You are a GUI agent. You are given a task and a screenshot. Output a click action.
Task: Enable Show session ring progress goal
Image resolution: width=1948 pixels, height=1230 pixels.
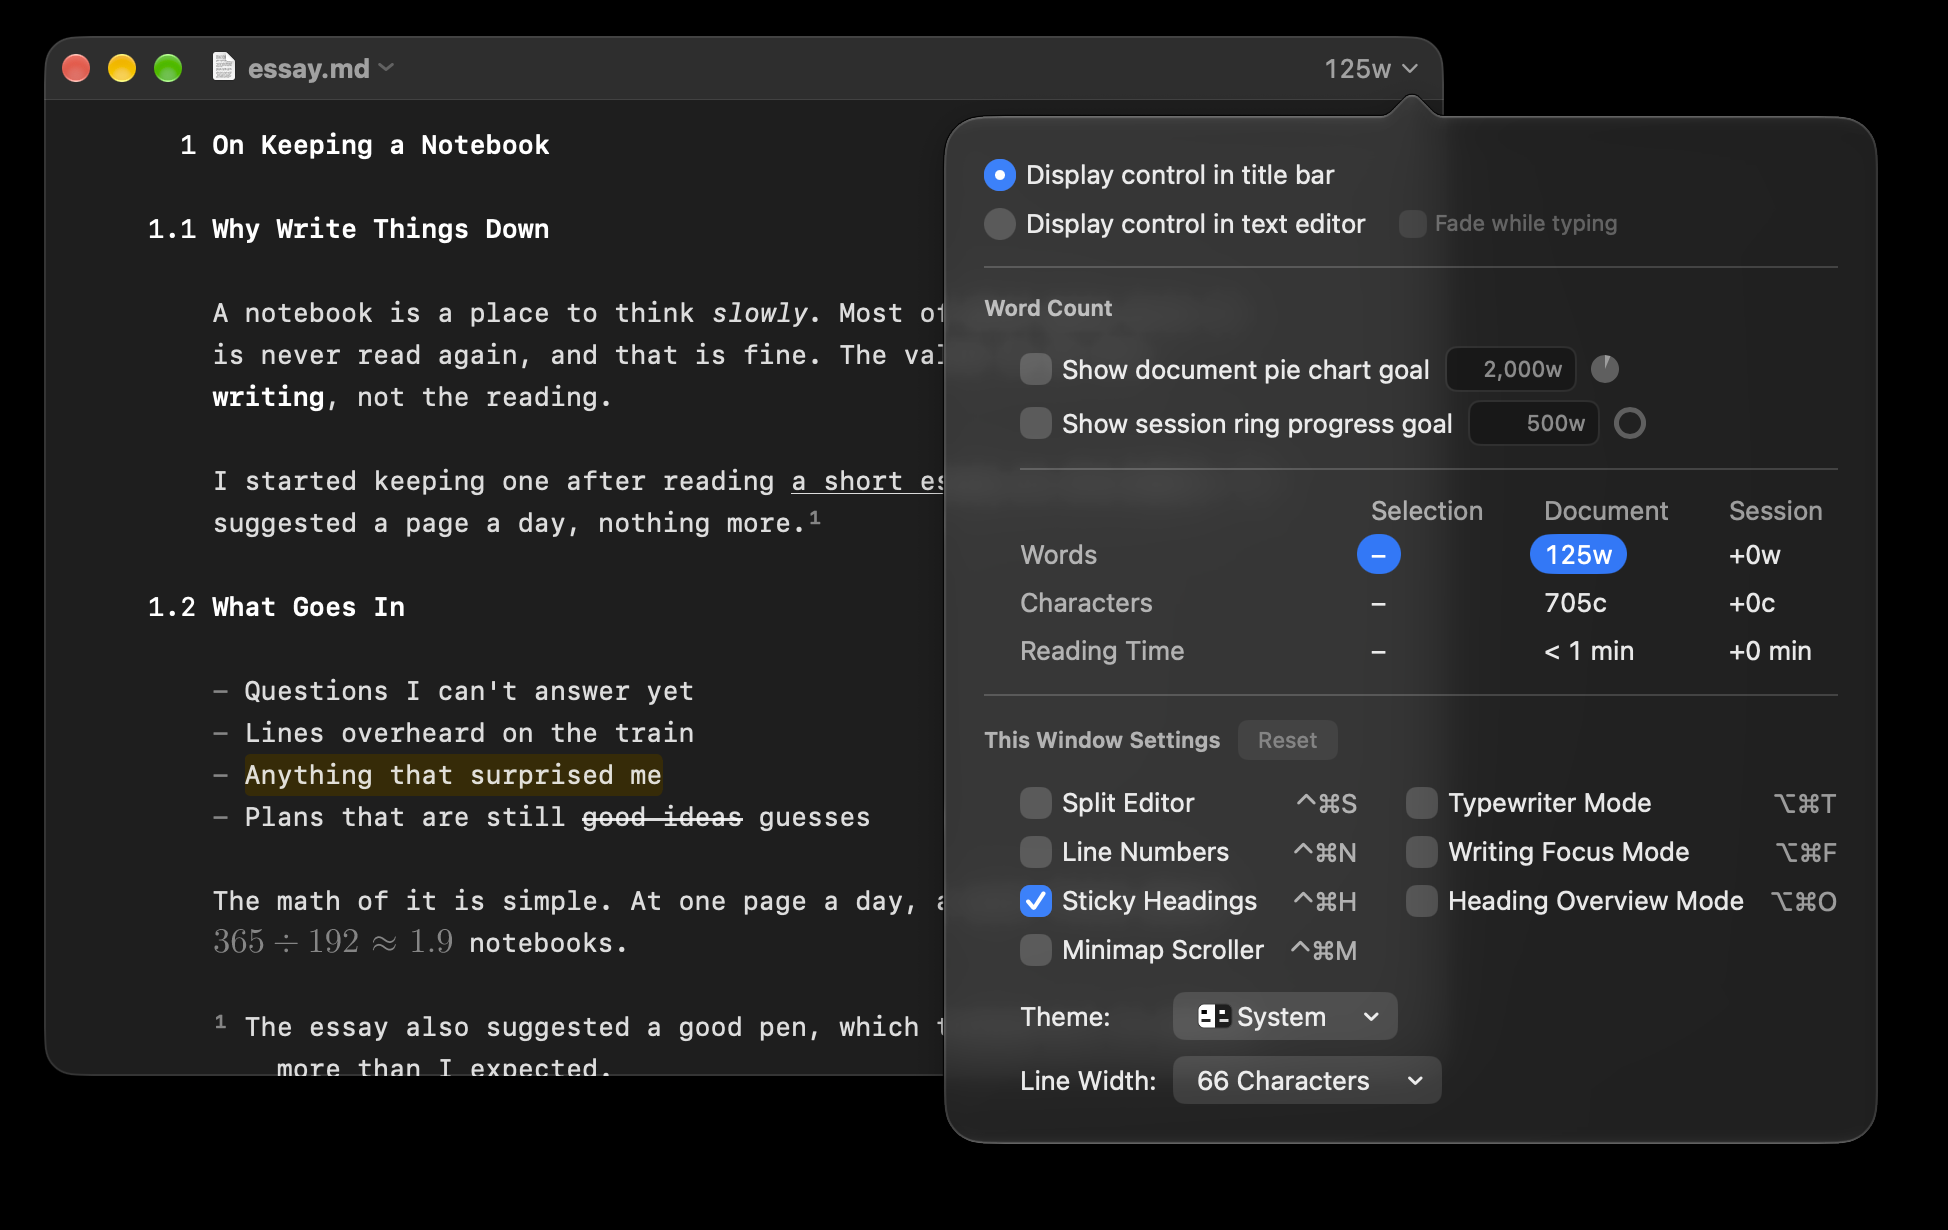click(x=1036, y=423)
